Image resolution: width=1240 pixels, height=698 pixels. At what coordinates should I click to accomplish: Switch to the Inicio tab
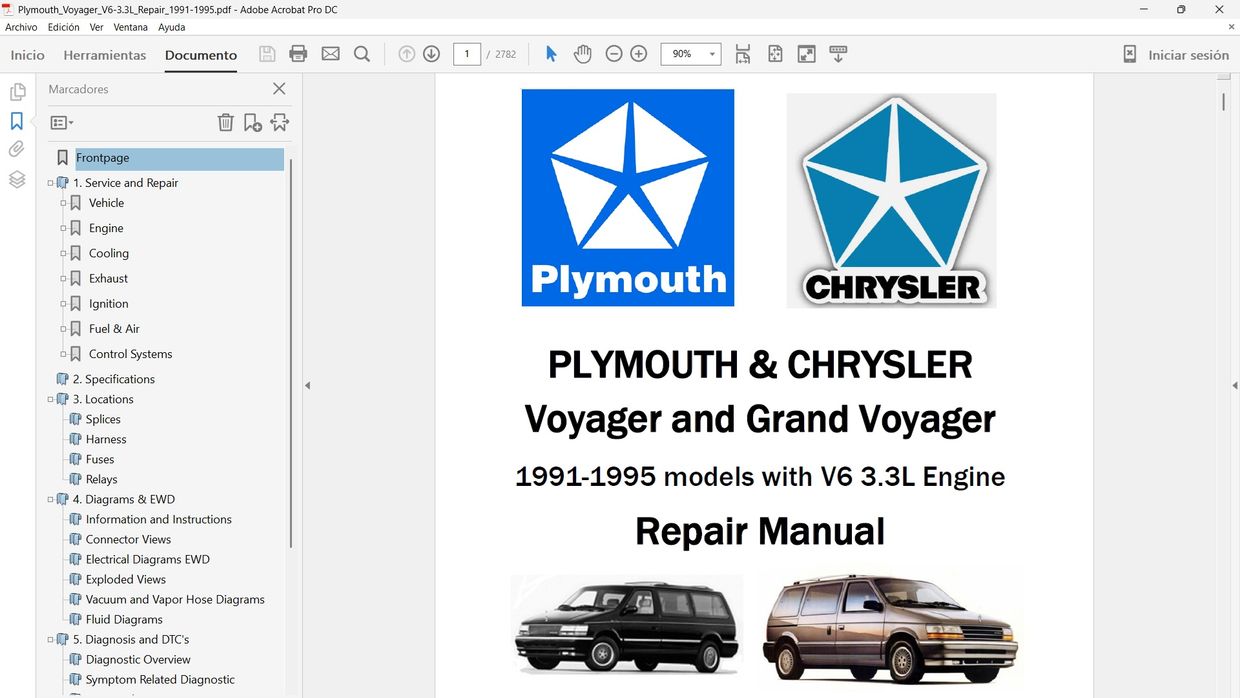click(28, 55)
